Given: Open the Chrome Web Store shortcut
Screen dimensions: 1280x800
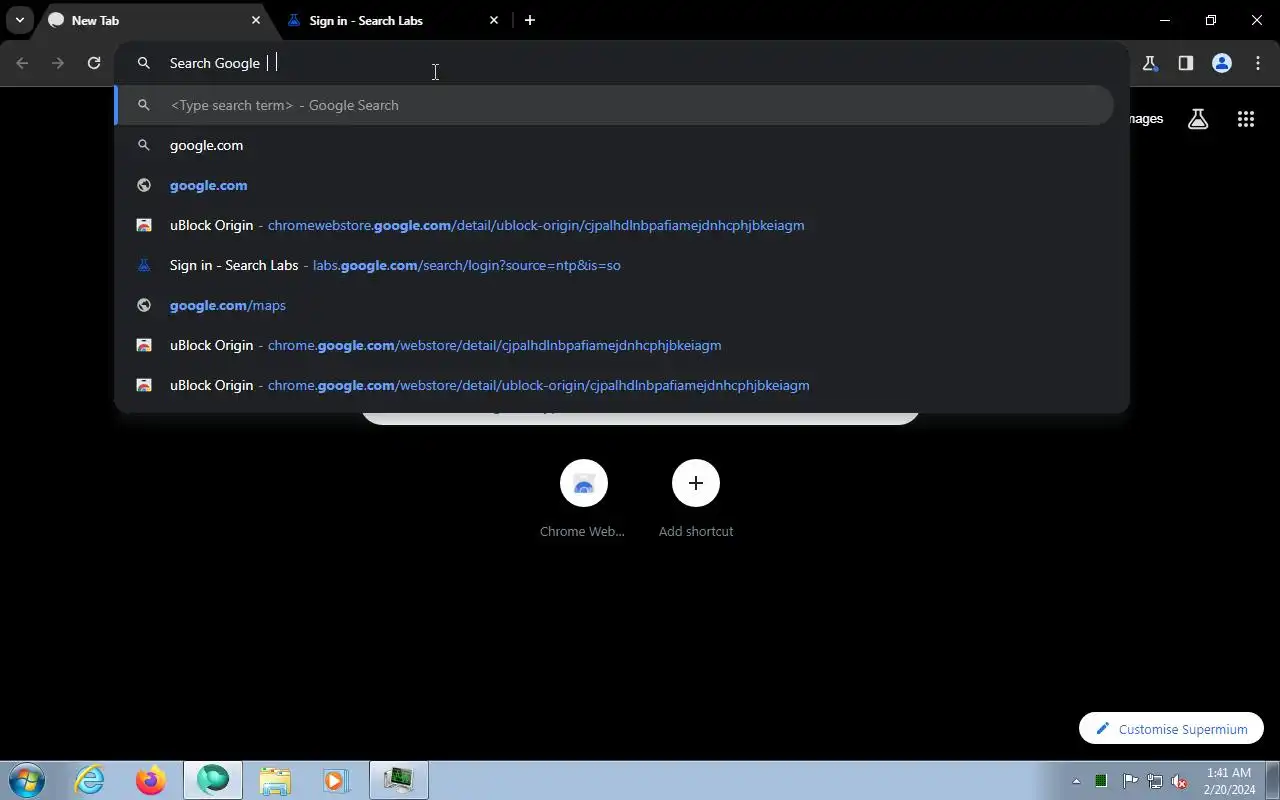Looking at the screenshot, I should 583,499.
